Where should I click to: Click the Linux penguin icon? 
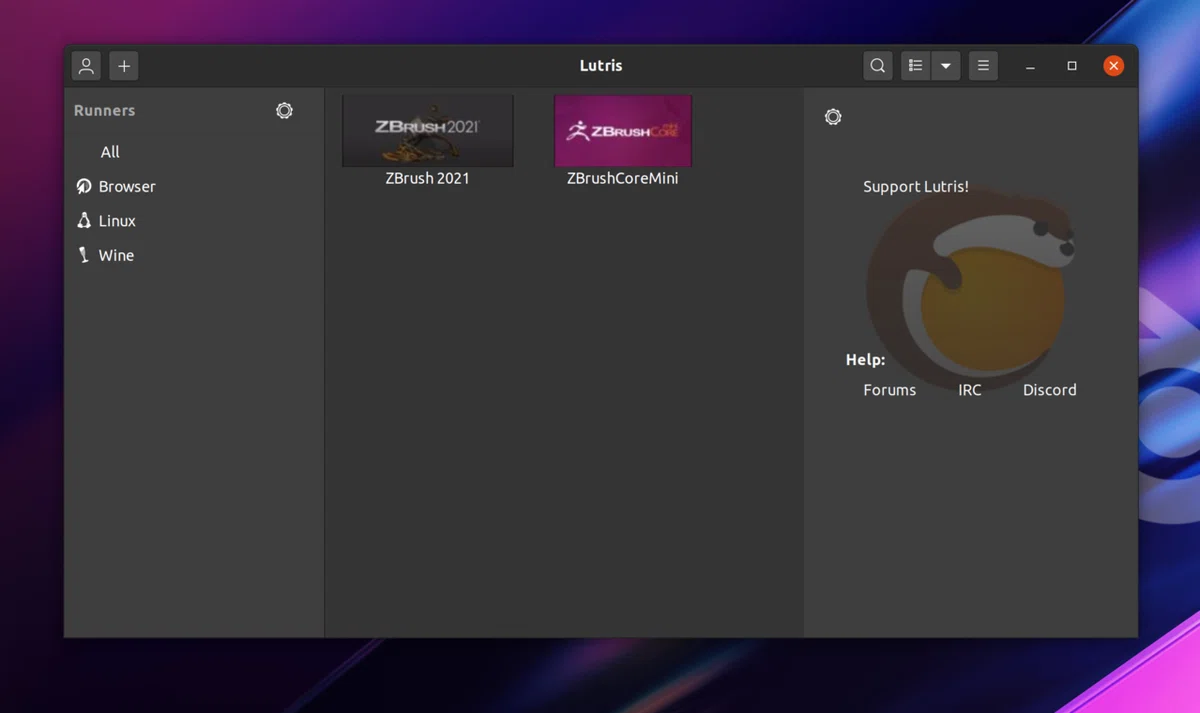(84, 221)
